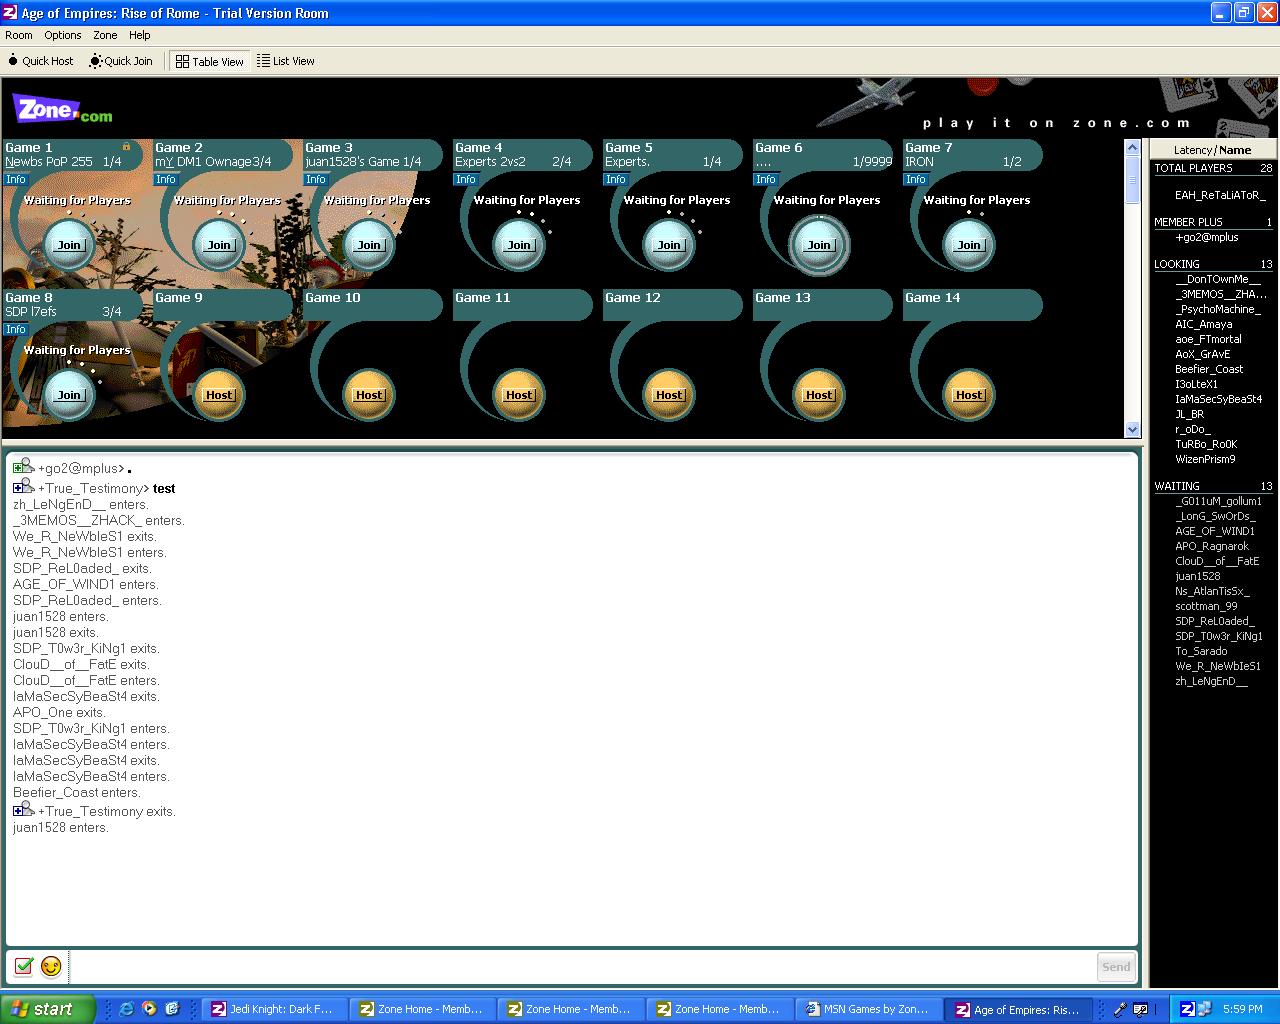Select +go2@mplus in Member Plus list
This screenshot has width=1280, height=1024.
point(1207,238)
